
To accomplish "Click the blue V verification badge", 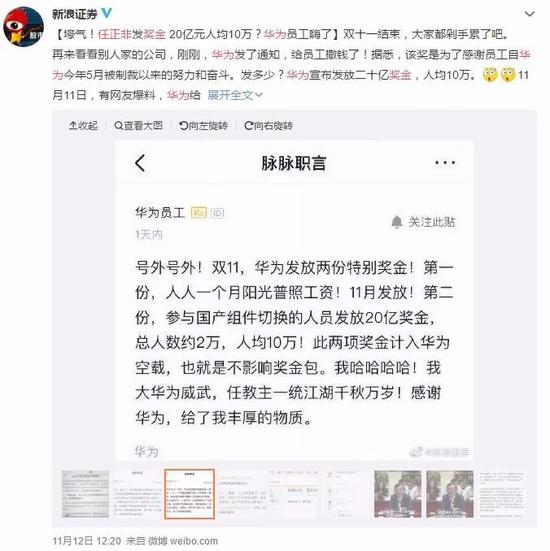I will click(106, 13).
